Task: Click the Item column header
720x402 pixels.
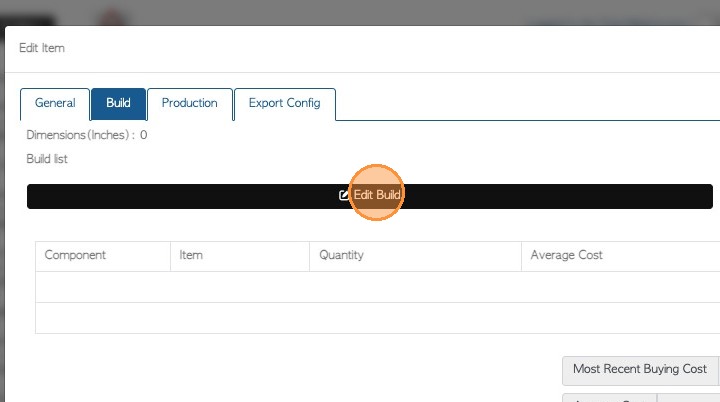Action: click(191, 256)
